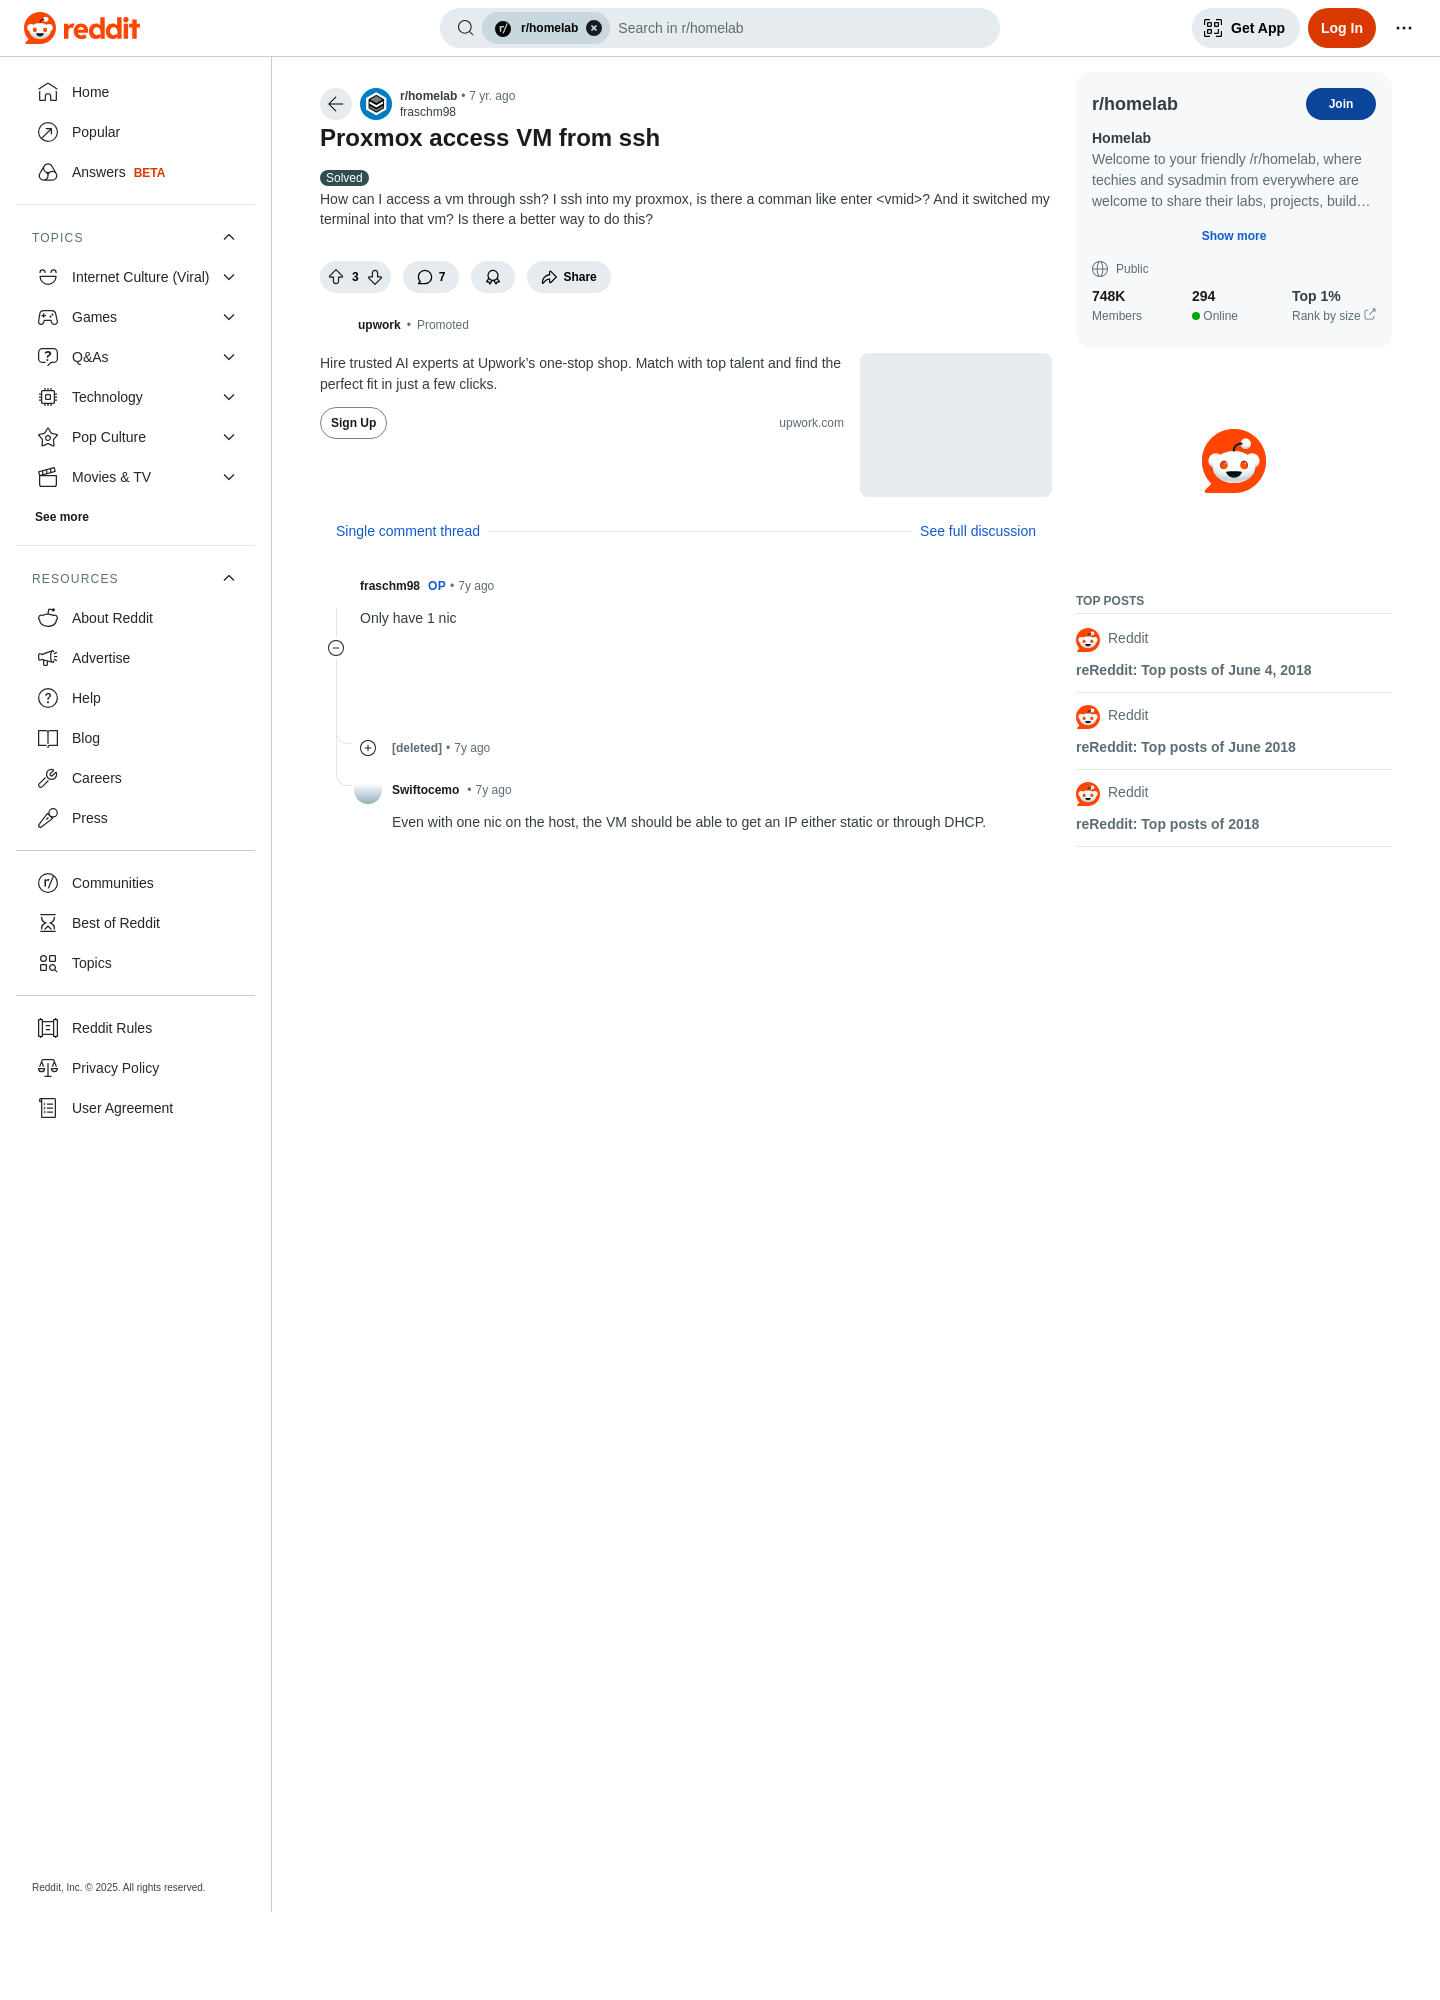1440x2000 pixels.
Task: Open fraschm98 commenter profile
Action: (390, 586)
